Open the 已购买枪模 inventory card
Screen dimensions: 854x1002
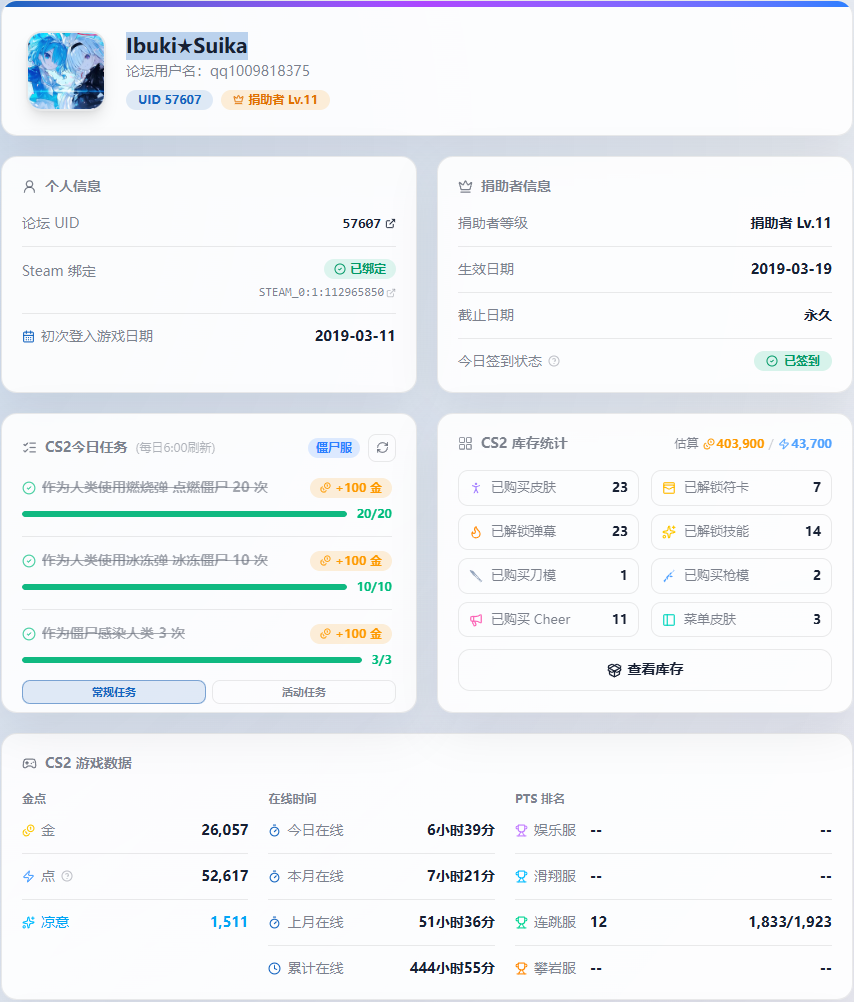point(741,576)
